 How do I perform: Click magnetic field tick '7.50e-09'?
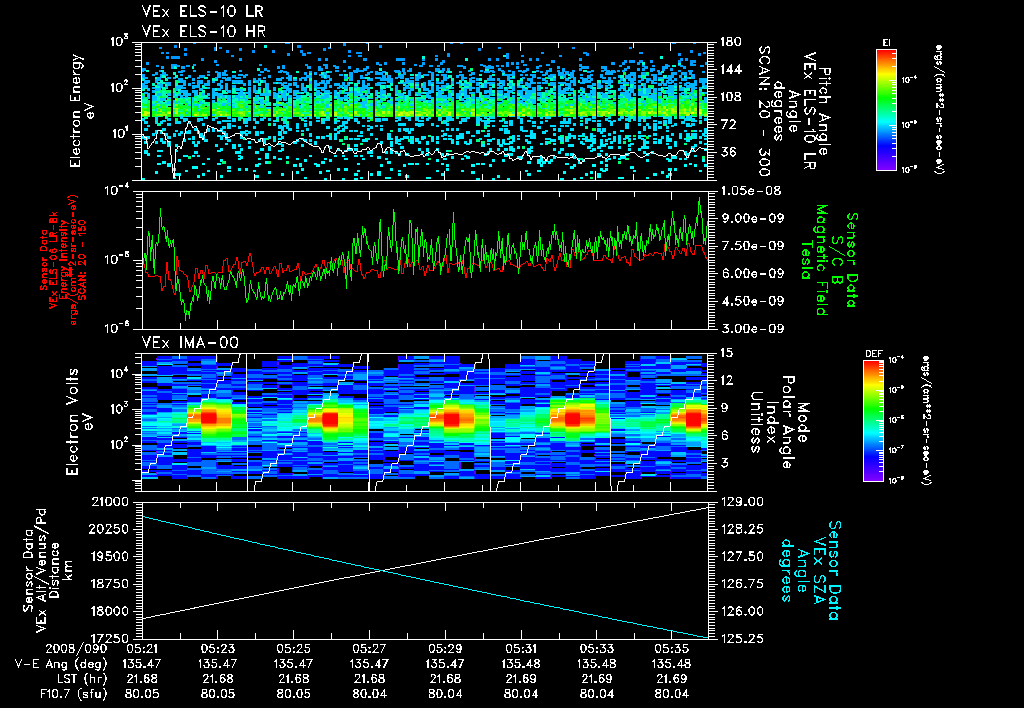click(x=751, y=246)
